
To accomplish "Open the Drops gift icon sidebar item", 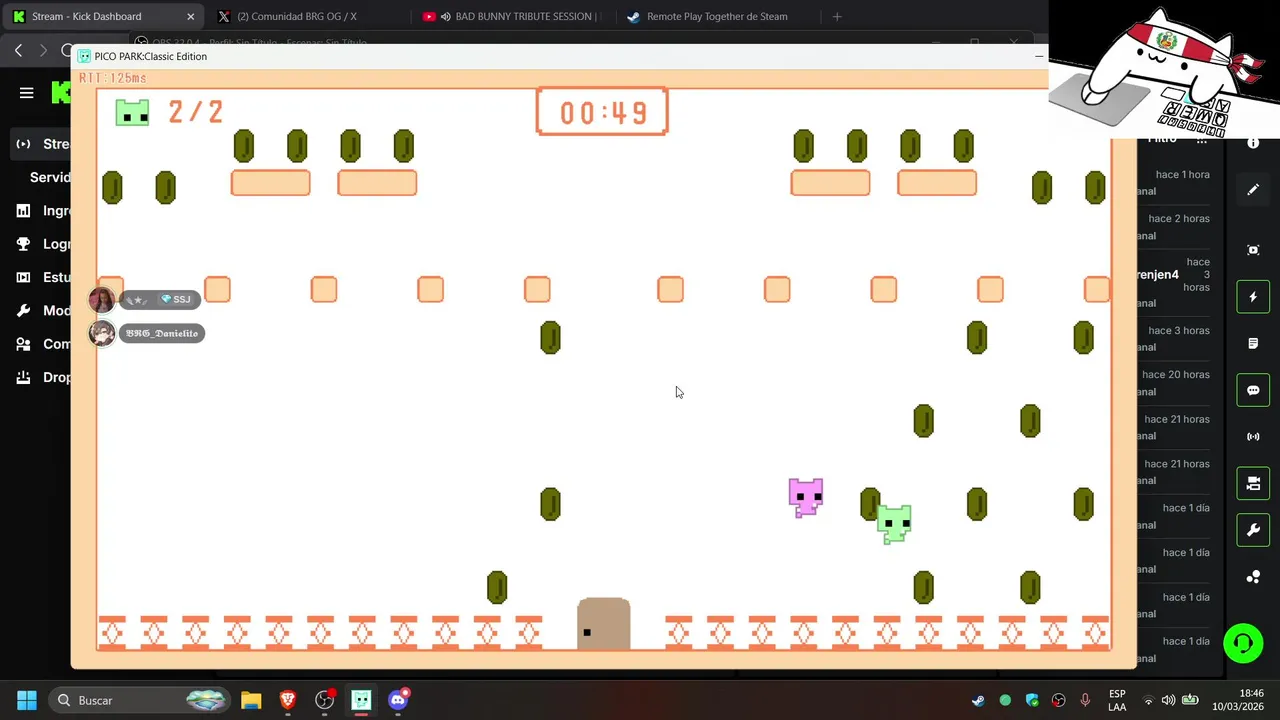I will point(23,377).
